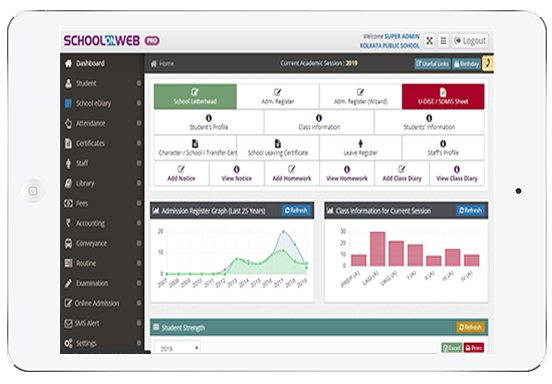
Task: Click the SchoolOnWeb PRO logo
Action: (x=112, y=41)
